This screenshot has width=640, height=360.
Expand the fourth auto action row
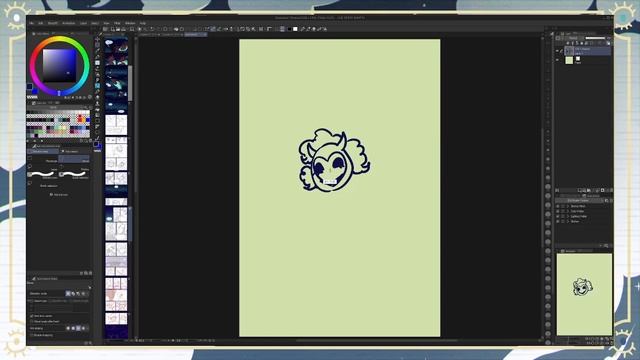pos(568,221)
